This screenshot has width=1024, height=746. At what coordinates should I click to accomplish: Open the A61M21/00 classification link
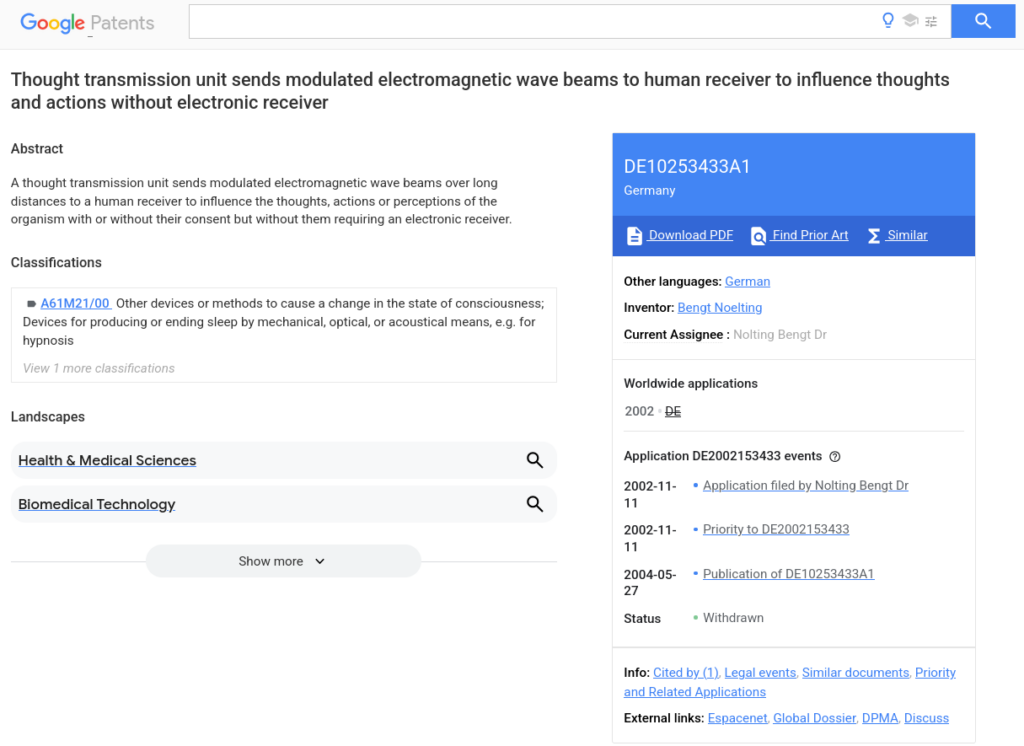75,303
